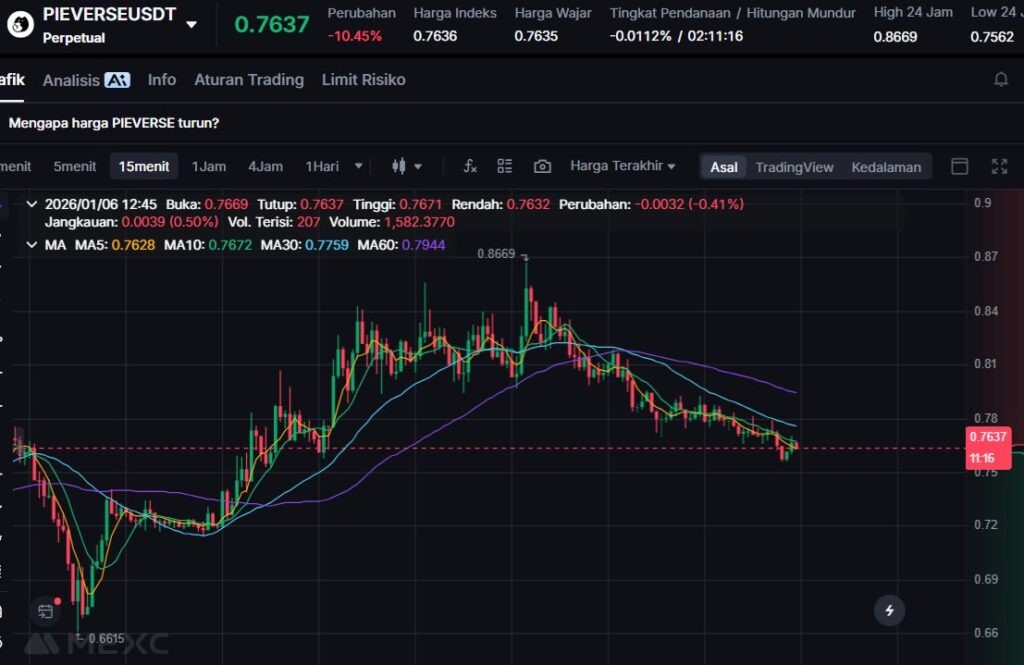The width and height of the screenshot is (1024, 665).
Task: Collapse the MA indicator legend row
Action: point(31,244)
